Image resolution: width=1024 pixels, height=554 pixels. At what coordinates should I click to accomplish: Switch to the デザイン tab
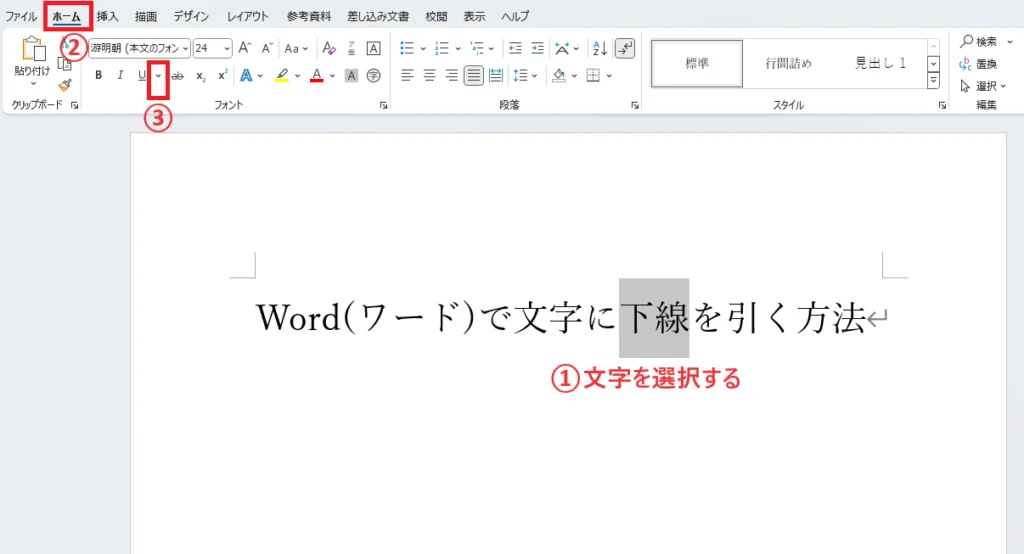(191, 16)
